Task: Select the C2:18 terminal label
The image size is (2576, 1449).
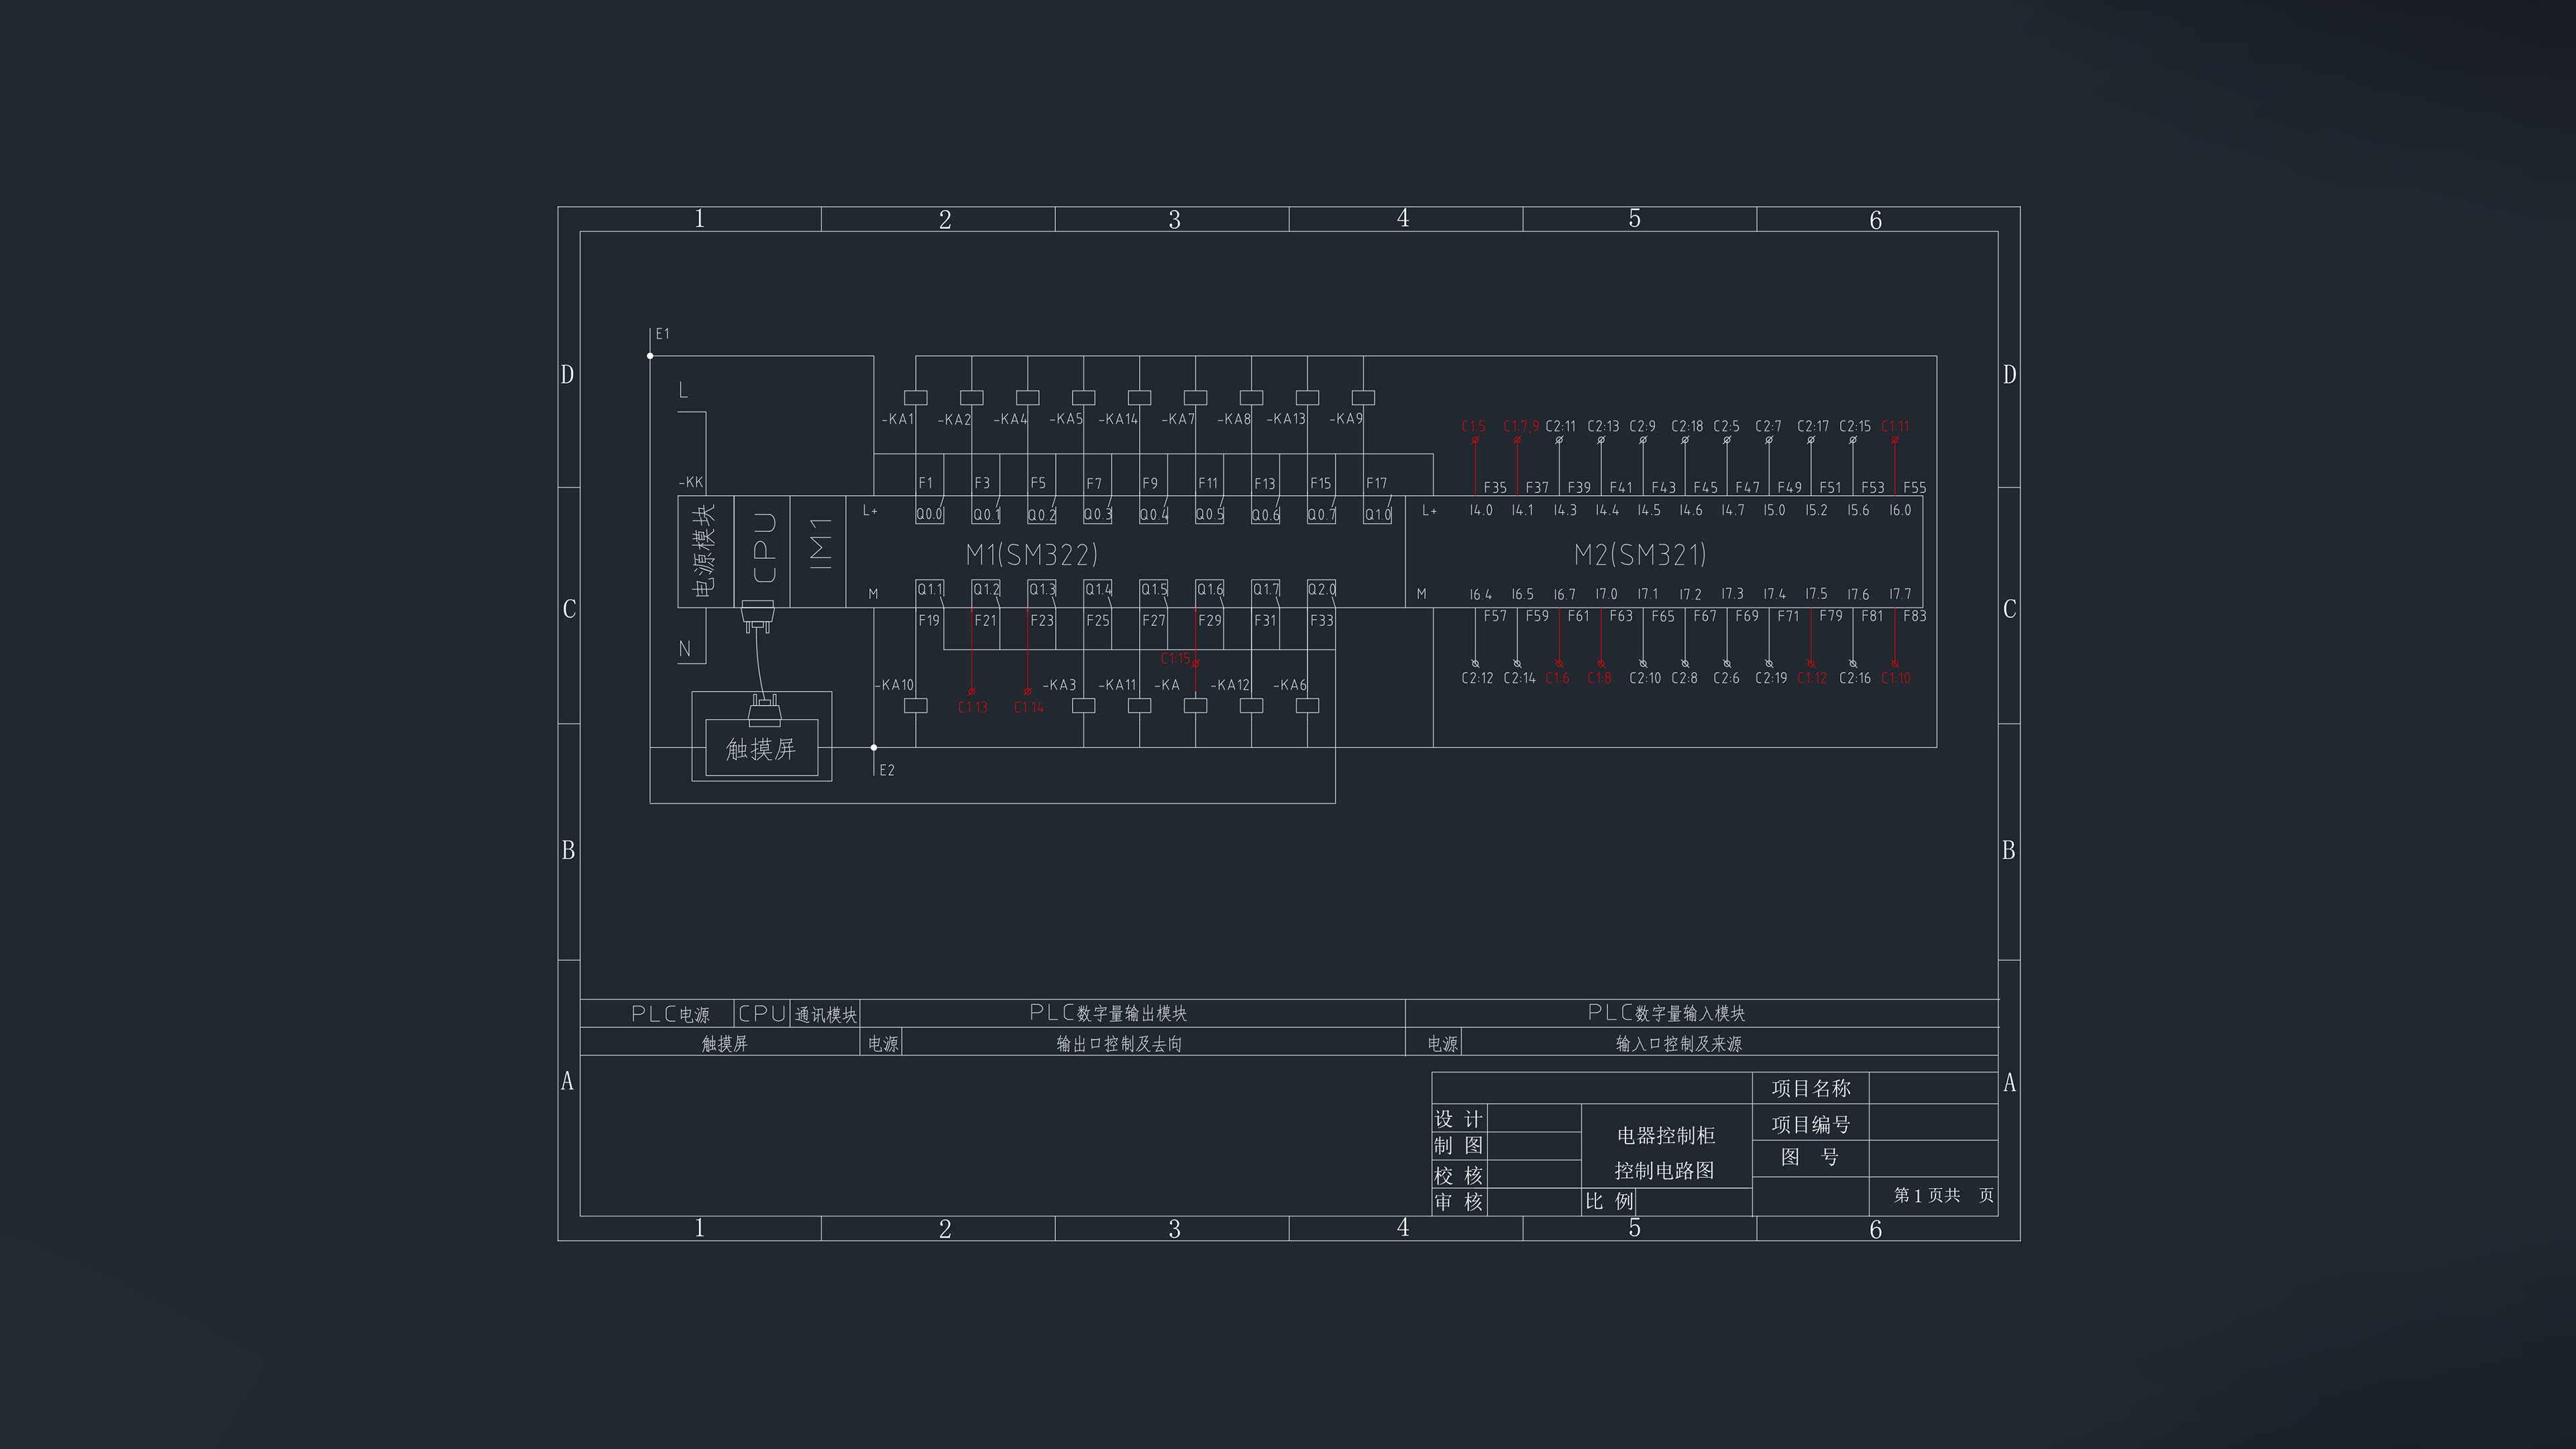Action: 1687,426
